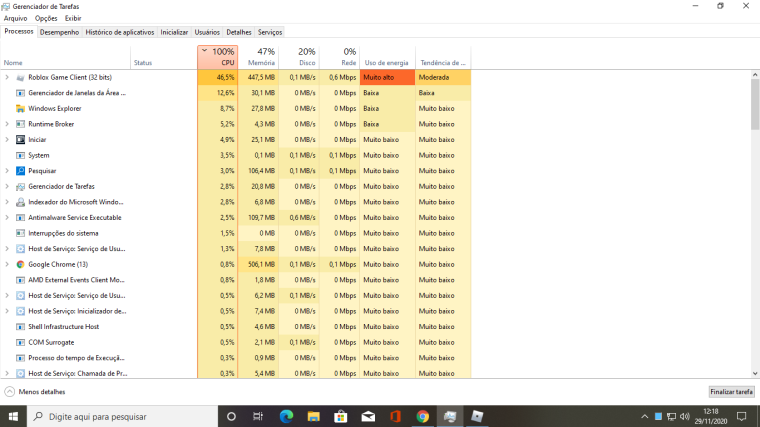Screen dimensions: 760x427
Task: Open the Exibir menu
Action: (x=73, y=18)
